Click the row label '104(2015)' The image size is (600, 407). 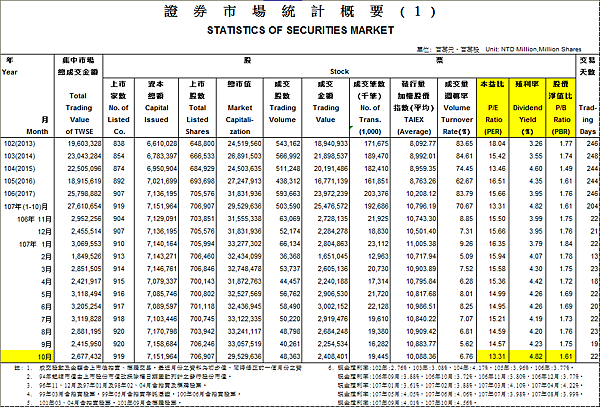pyautogui.click(x=20, y=169)
